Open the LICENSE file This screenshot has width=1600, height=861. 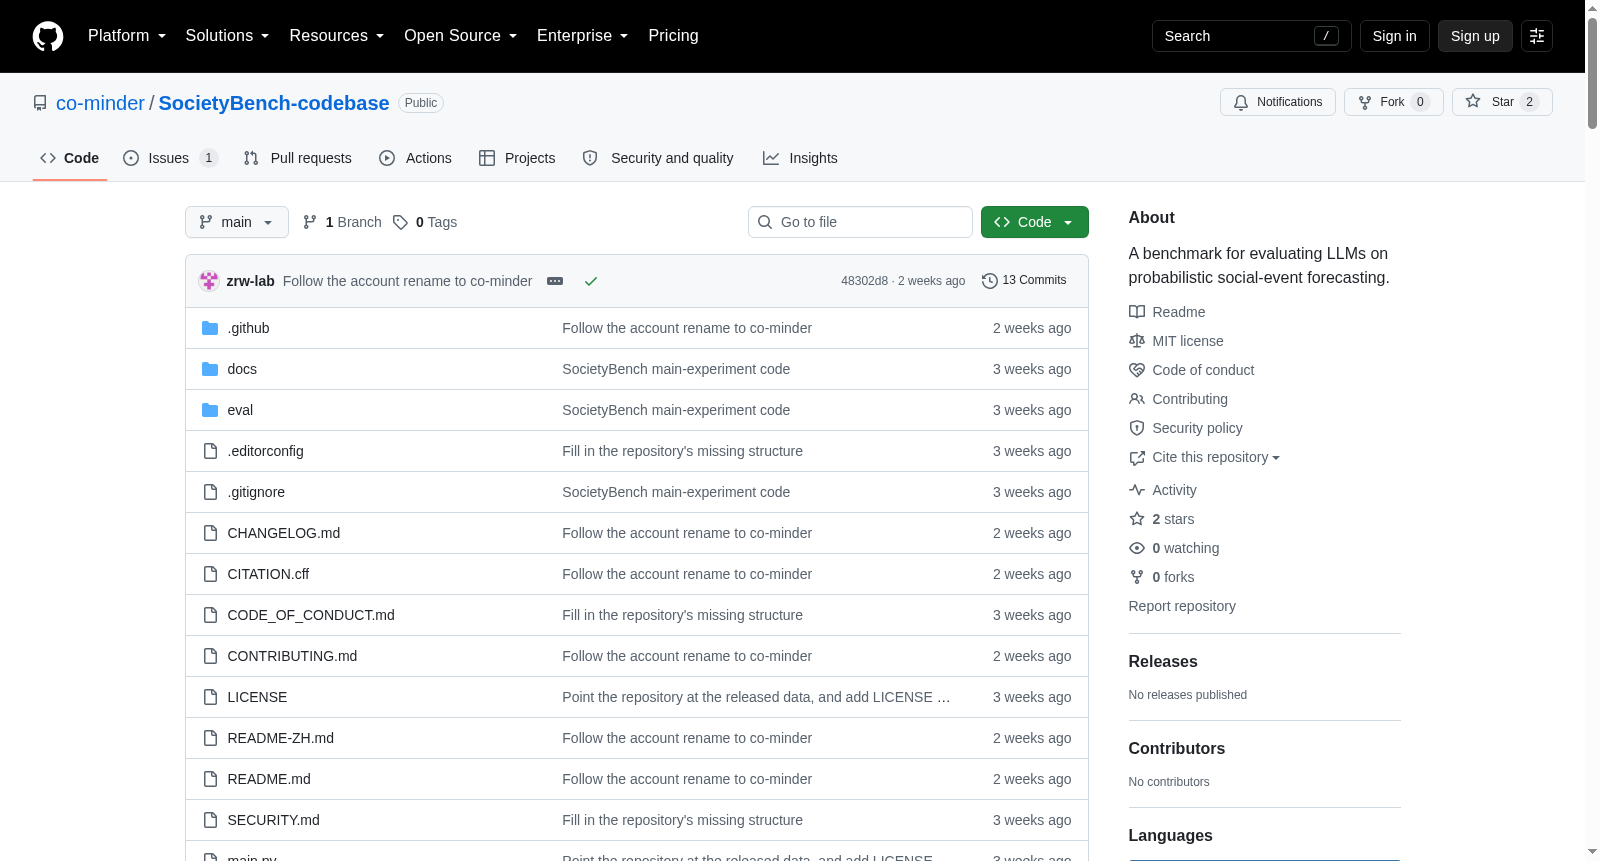click(257, 697)
